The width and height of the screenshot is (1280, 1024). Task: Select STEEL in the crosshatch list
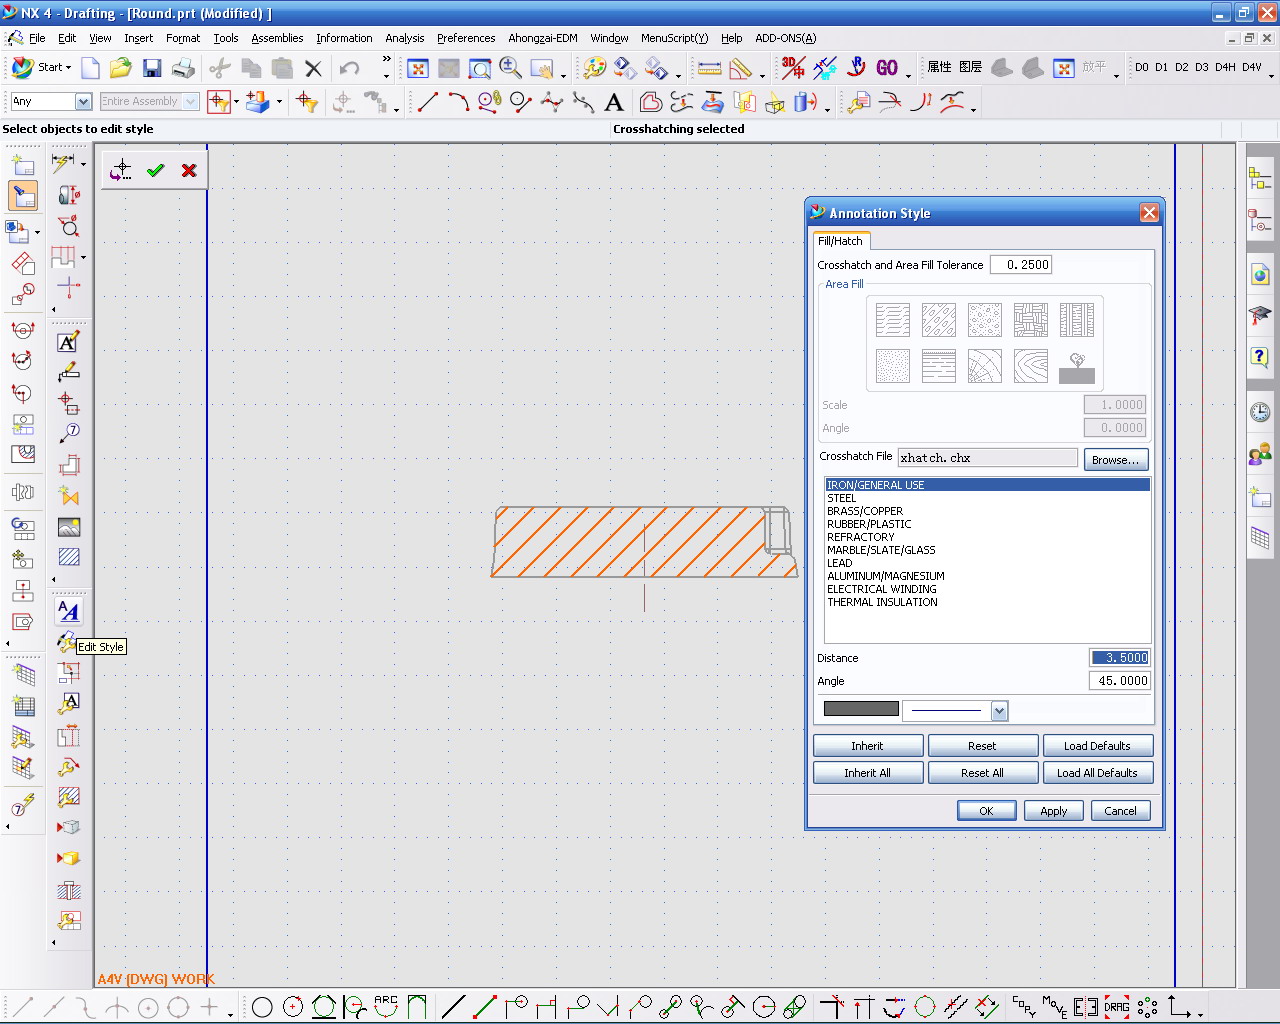click(x=842, y=498)
